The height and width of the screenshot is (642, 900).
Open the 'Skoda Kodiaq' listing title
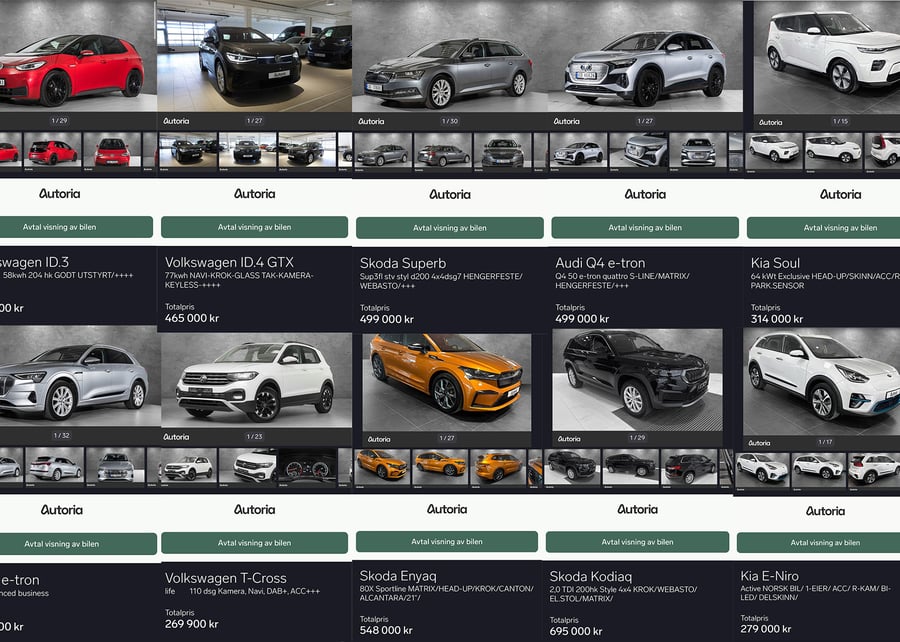point(591,577)
